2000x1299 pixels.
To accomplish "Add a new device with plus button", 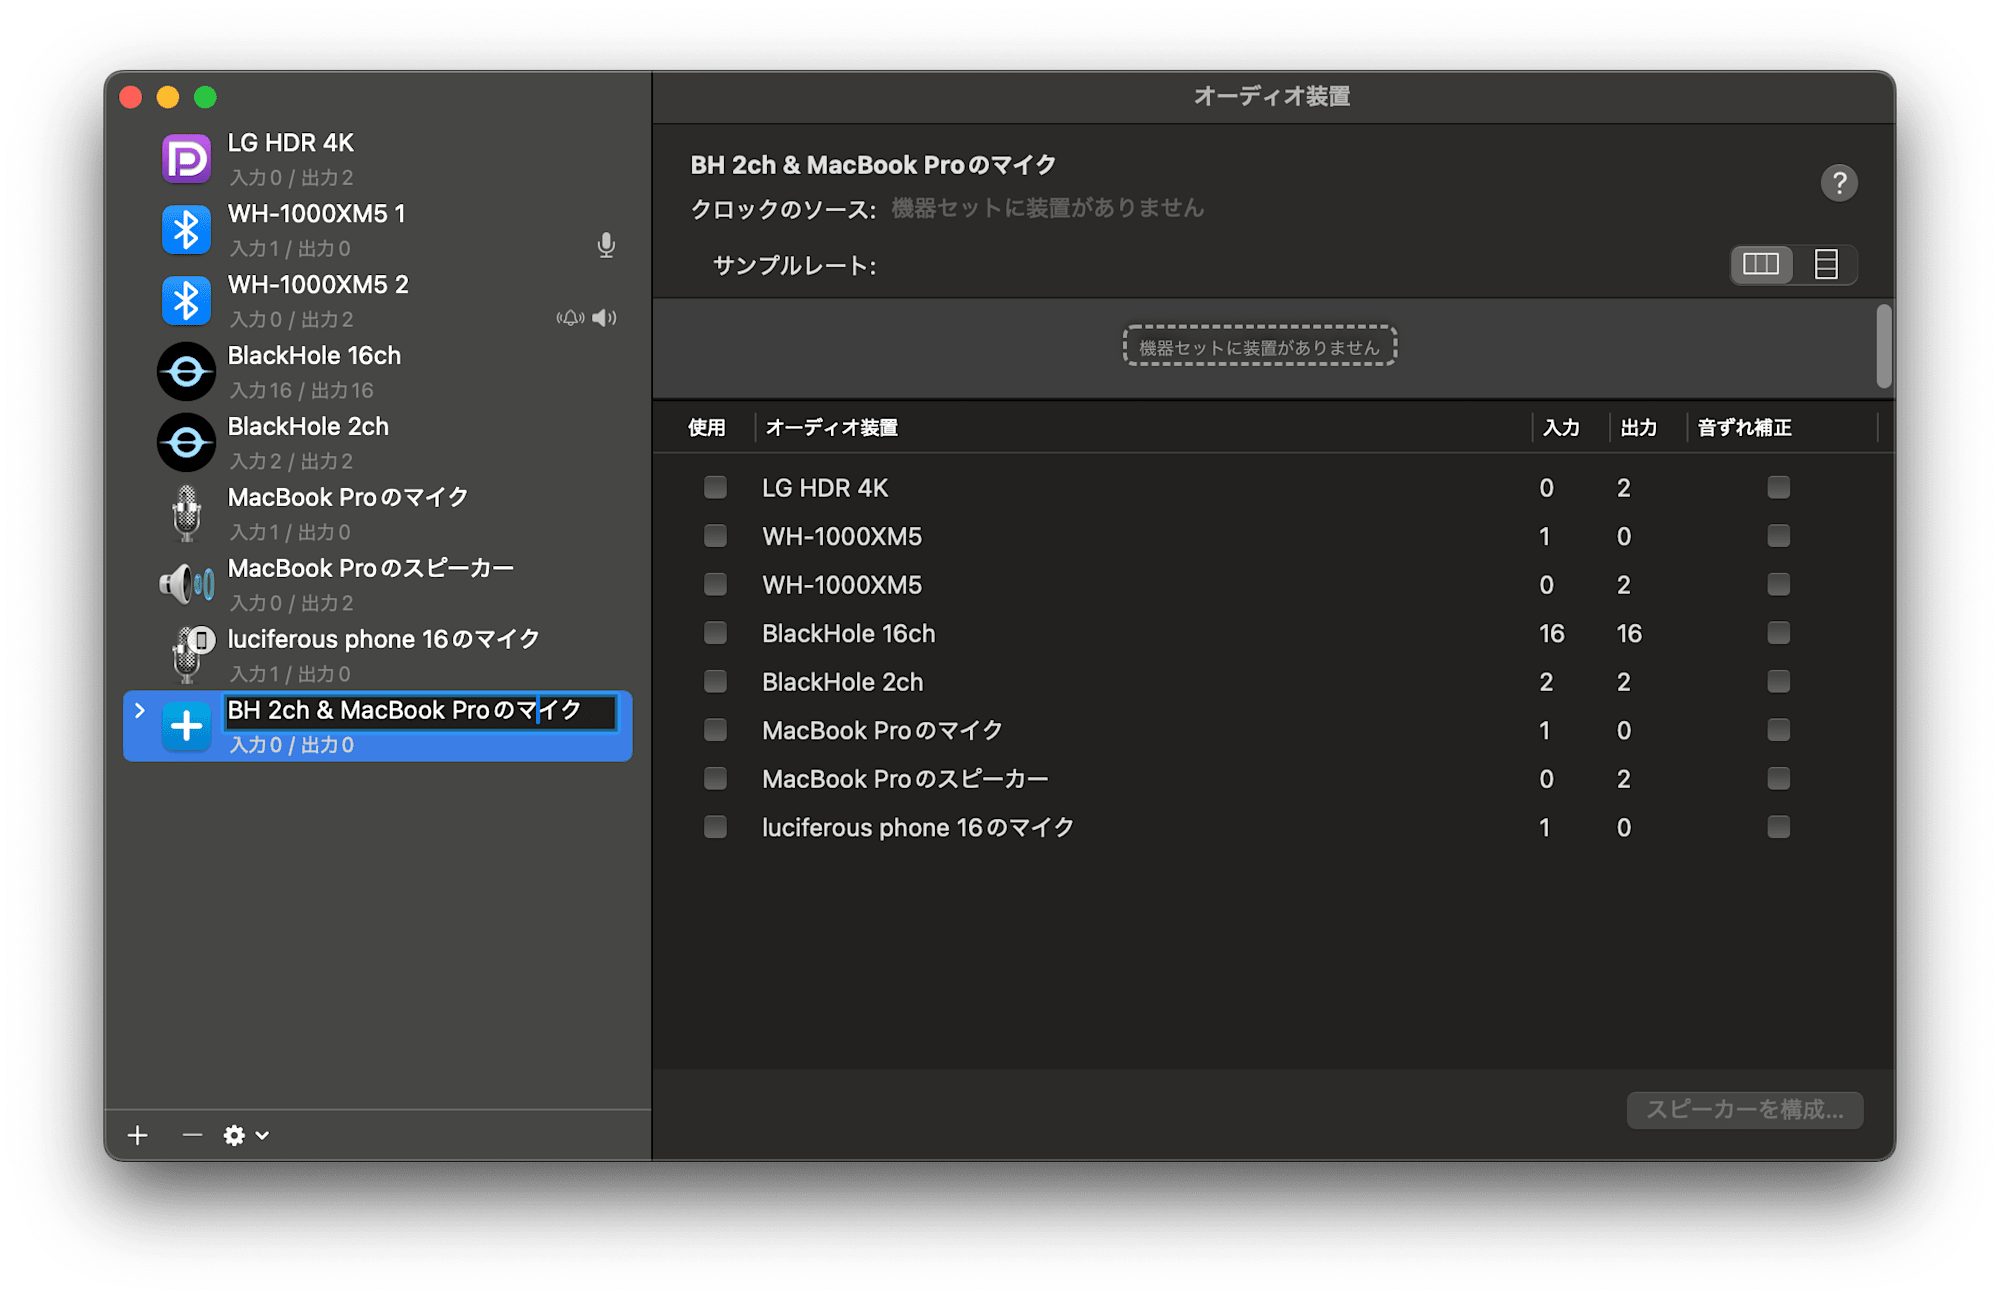I will pos(138,1135).
